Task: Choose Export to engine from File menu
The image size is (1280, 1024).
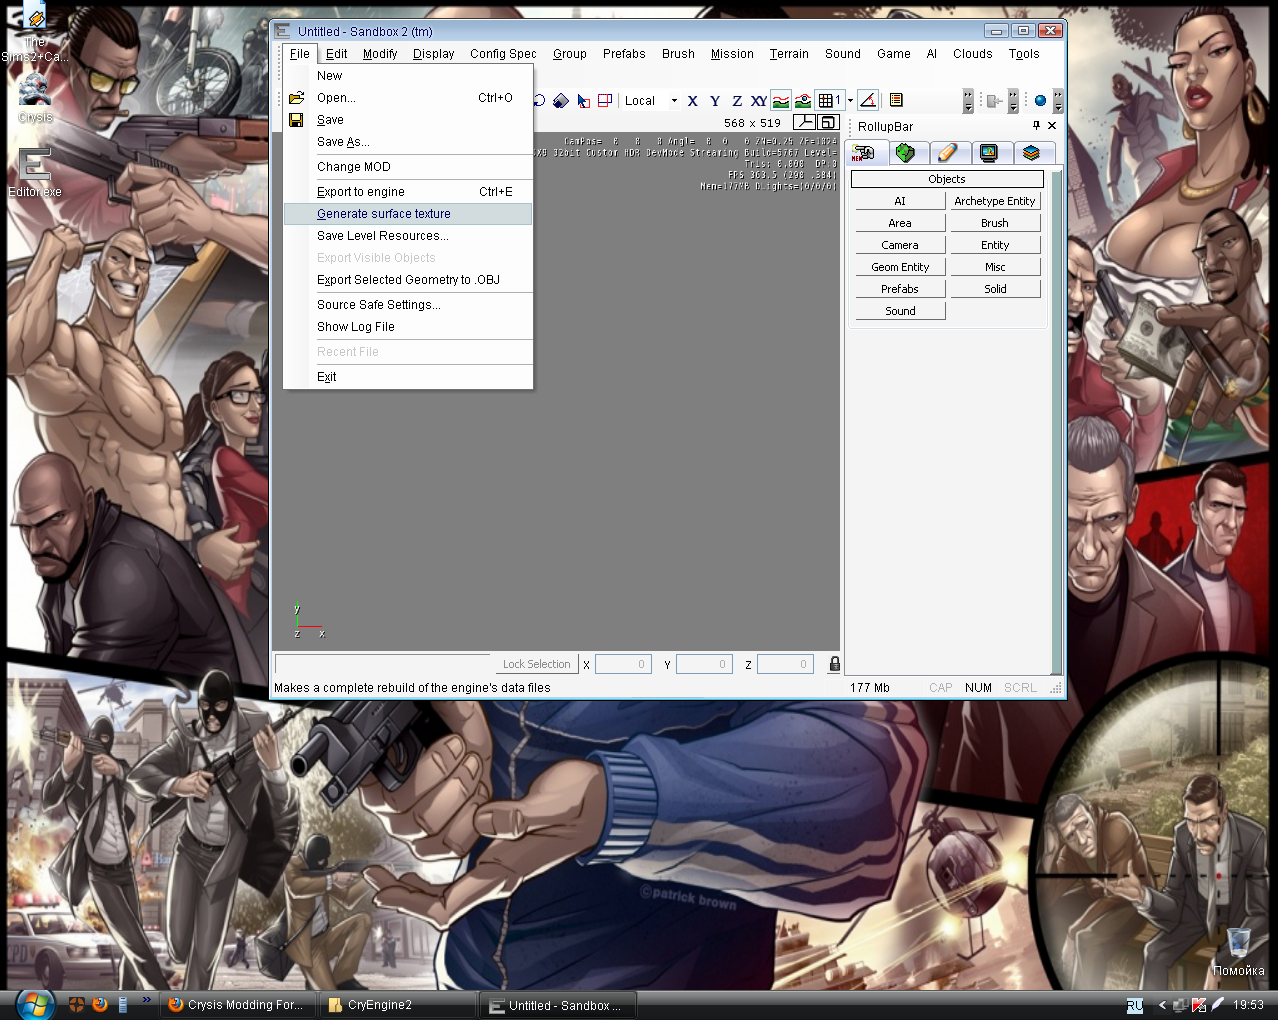Action: 361,192
